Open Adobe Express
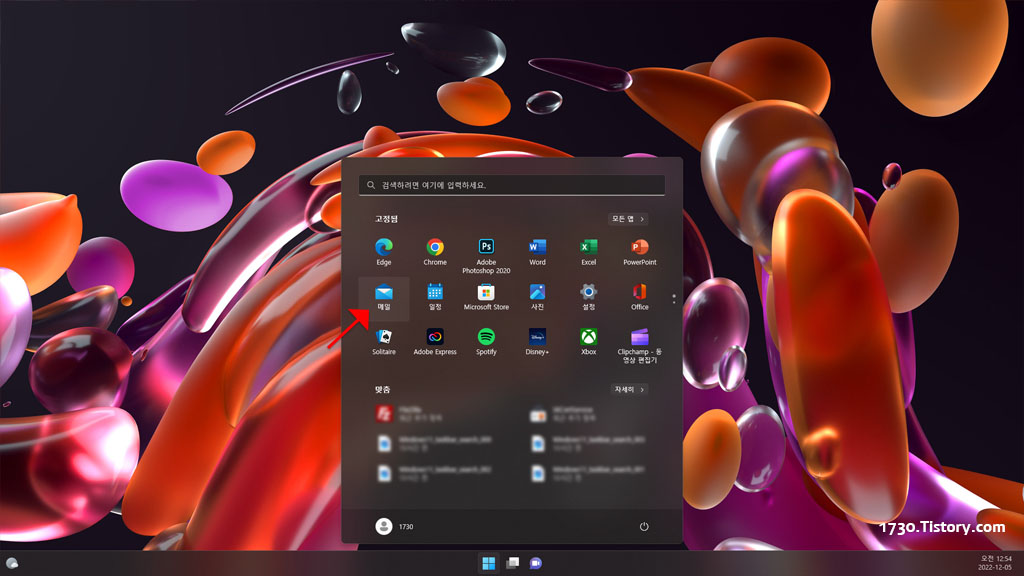1024x576 pixels. pos(435,342)
